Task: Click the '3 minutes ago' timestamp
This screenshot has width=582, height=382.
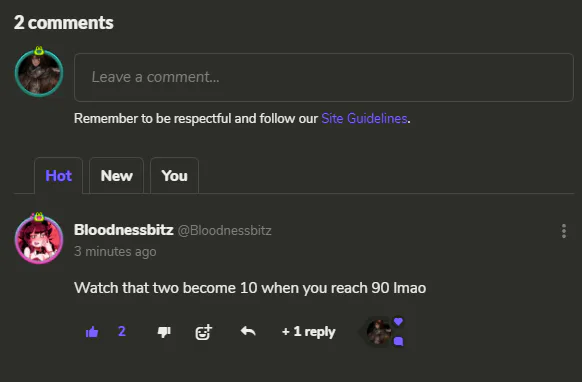Action: pyautogui.click(x=115, y=251)
